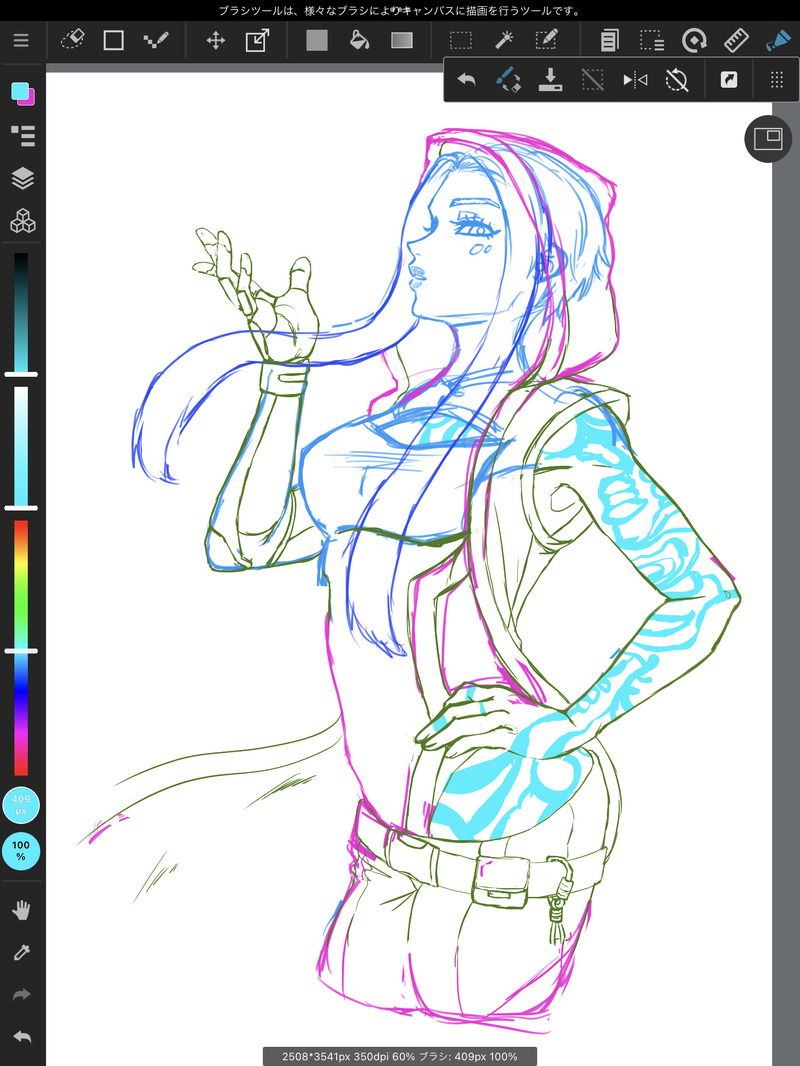Select the Magic Wand tool
The image size is (800, 1066).
click(503, 40)
